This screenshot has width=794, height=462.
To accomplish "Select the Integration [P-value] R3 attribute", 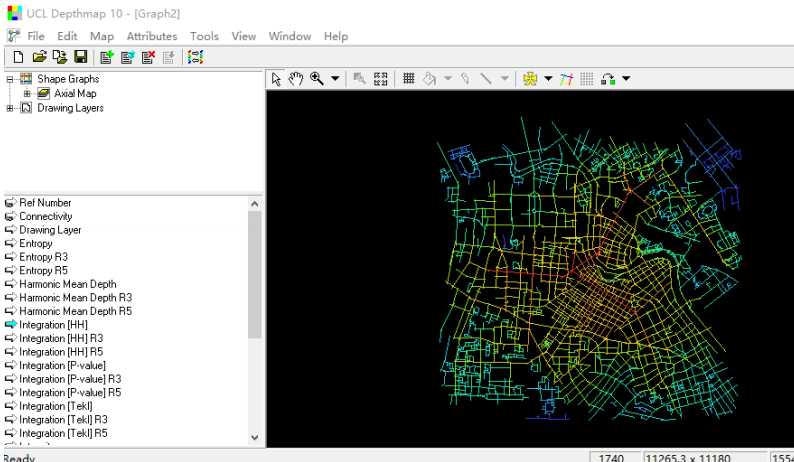I will click(x=70, y=379).
